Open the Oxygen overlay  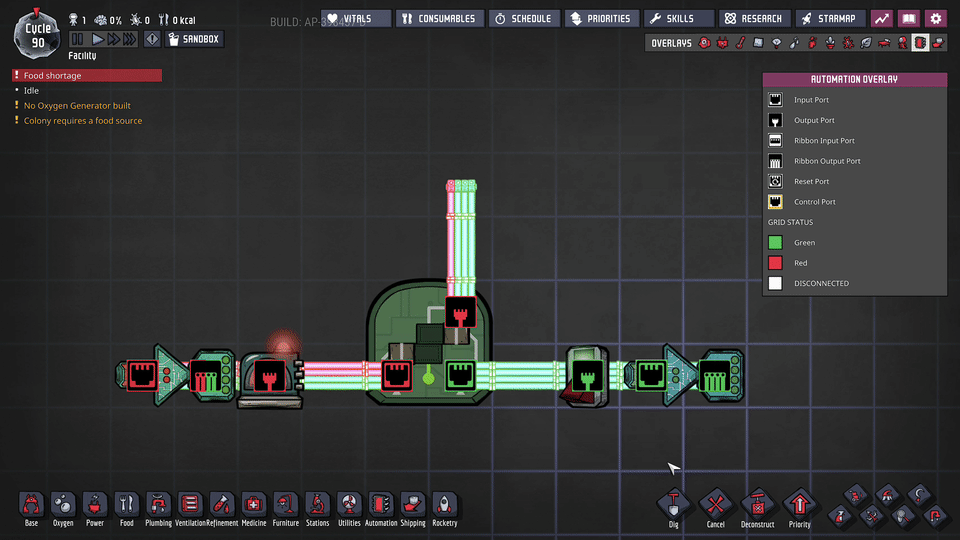point(705,43)
